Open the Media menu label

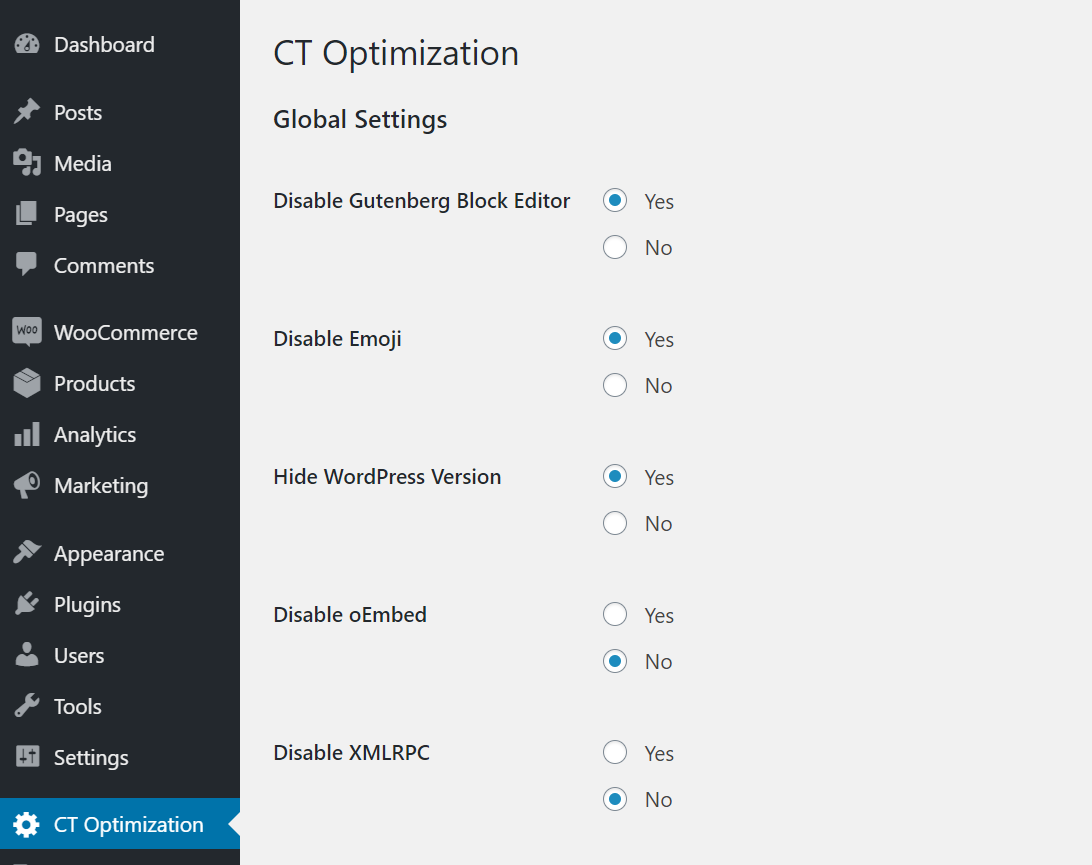[83, 164]
